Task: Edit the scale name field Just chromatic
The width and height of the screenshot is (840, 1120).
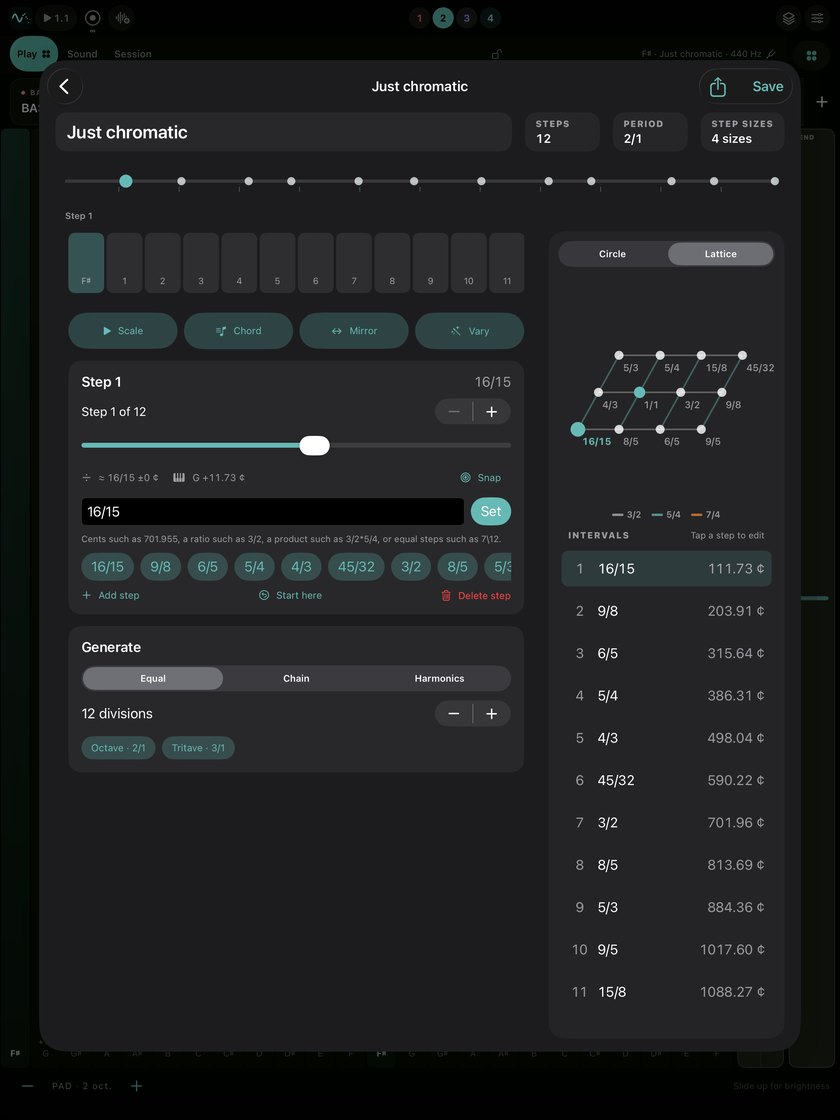Action: click(x=284, y=132)
